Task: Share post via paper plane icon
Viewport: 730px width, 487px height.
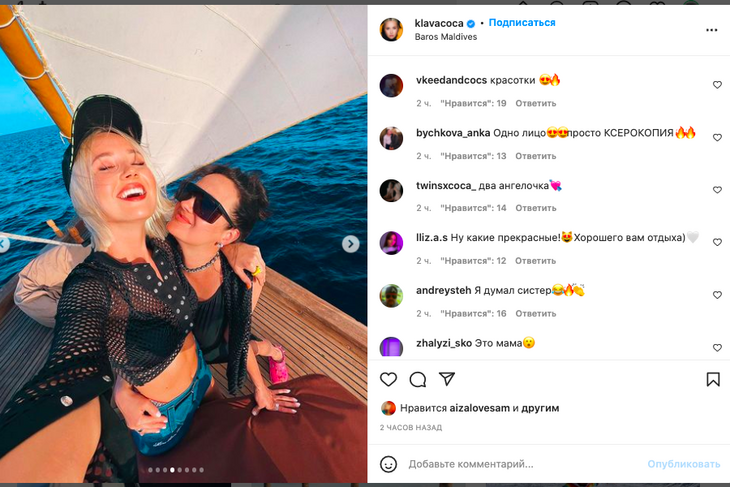Action: click(x=447, y=379)
